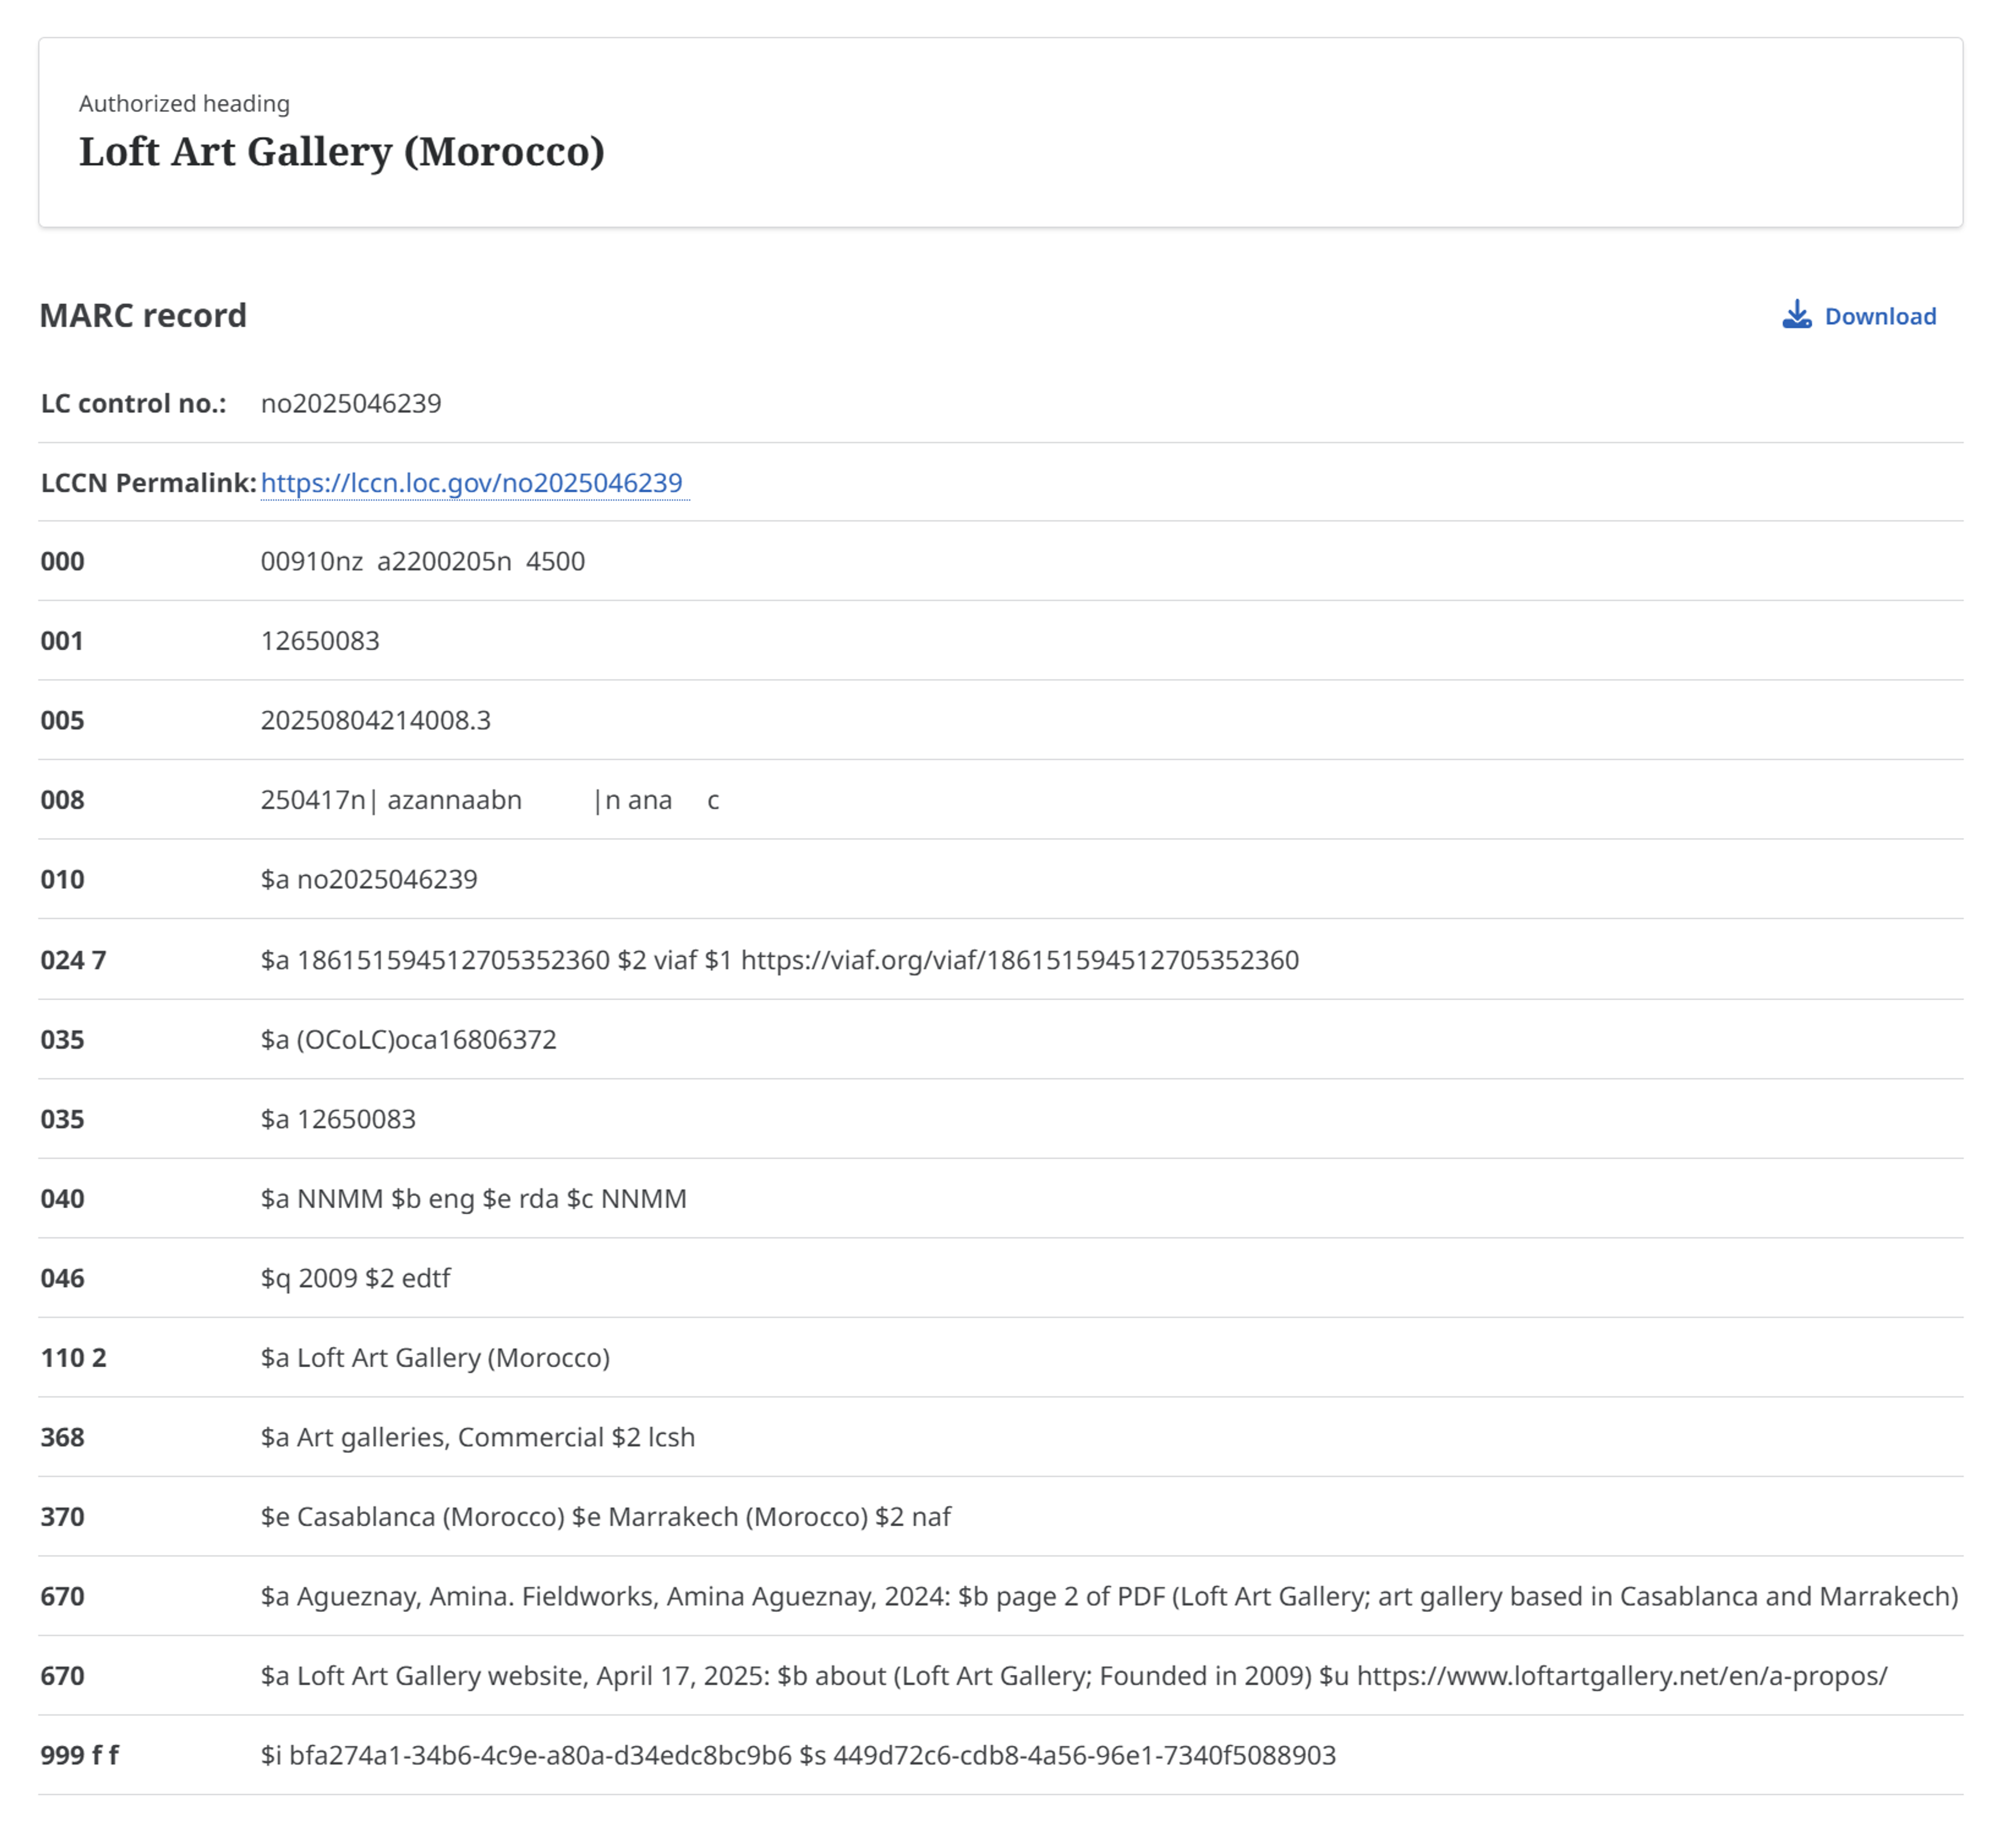Image resolution: width=2016 pixels, height=1845 pixels.
Task: Click the 024 VIAF identifier row text
Action: [x=780, y=961]
